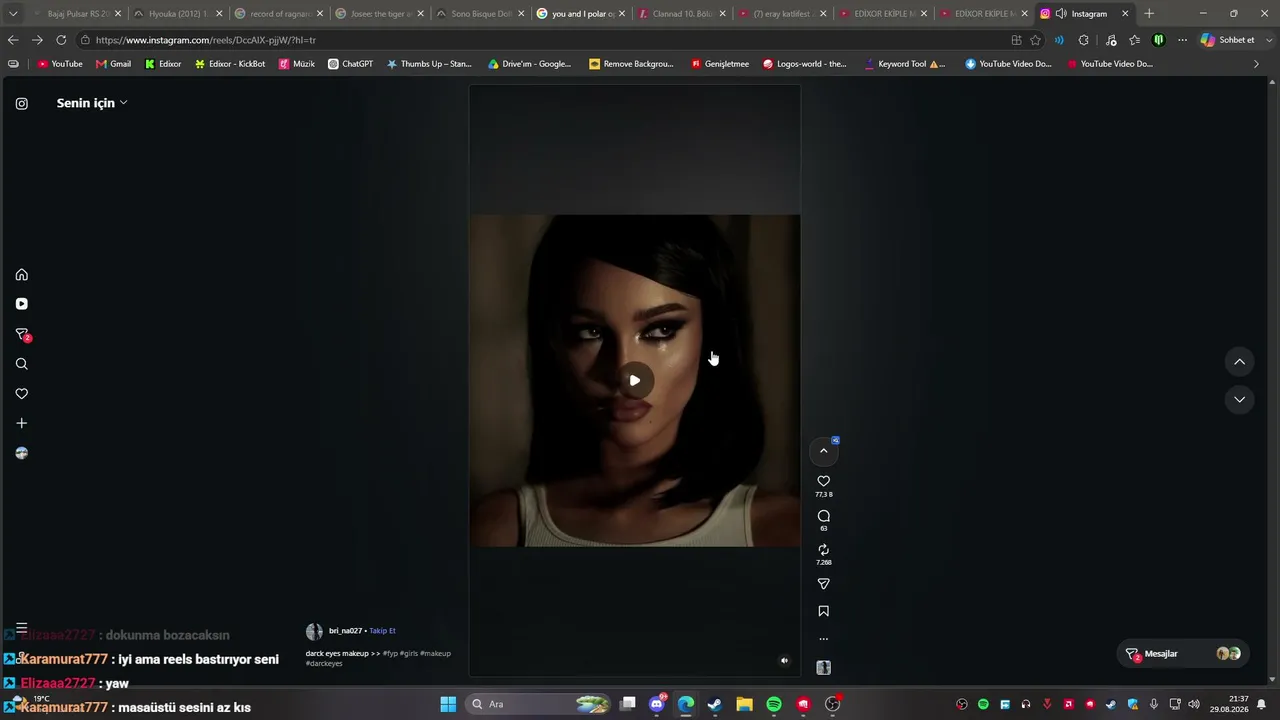Open the ChatGPT bookmark

pyautogui.click(x=350, y=64)
